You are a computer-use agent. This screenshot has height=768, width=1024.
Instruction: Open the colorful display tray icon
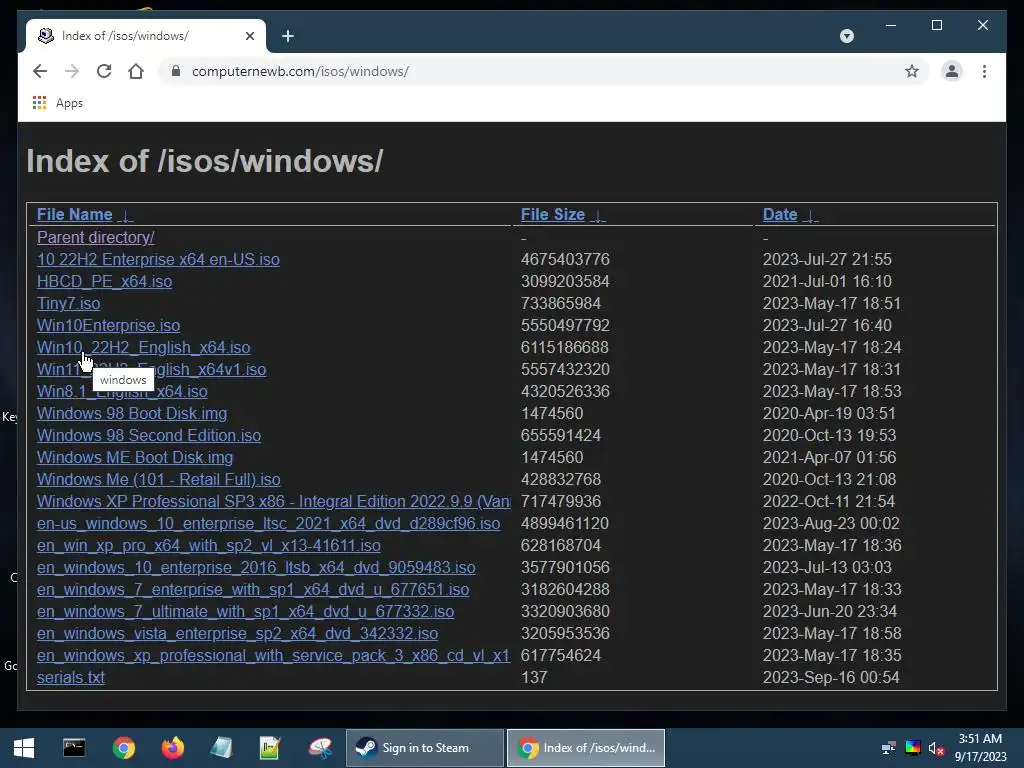coord(912,748)
